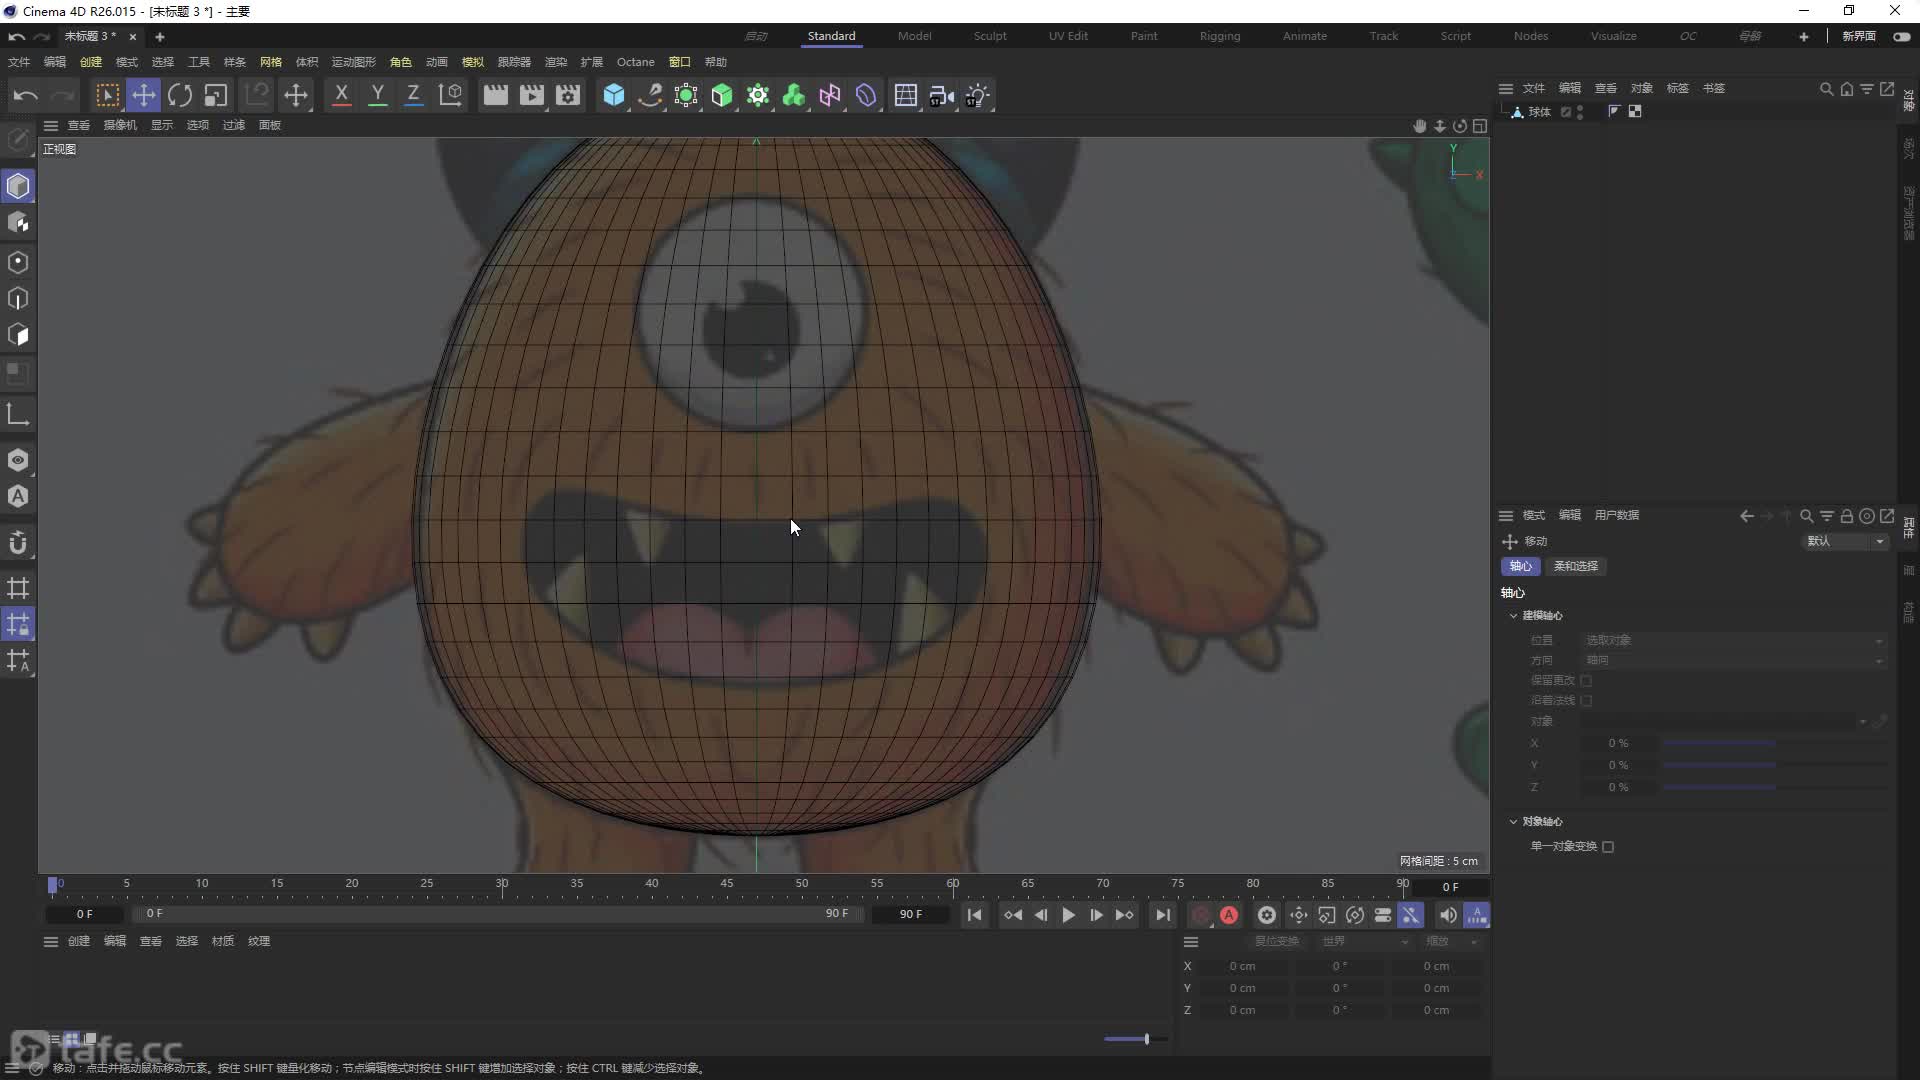Add the green Extrude generator

[x=722, y=95]
